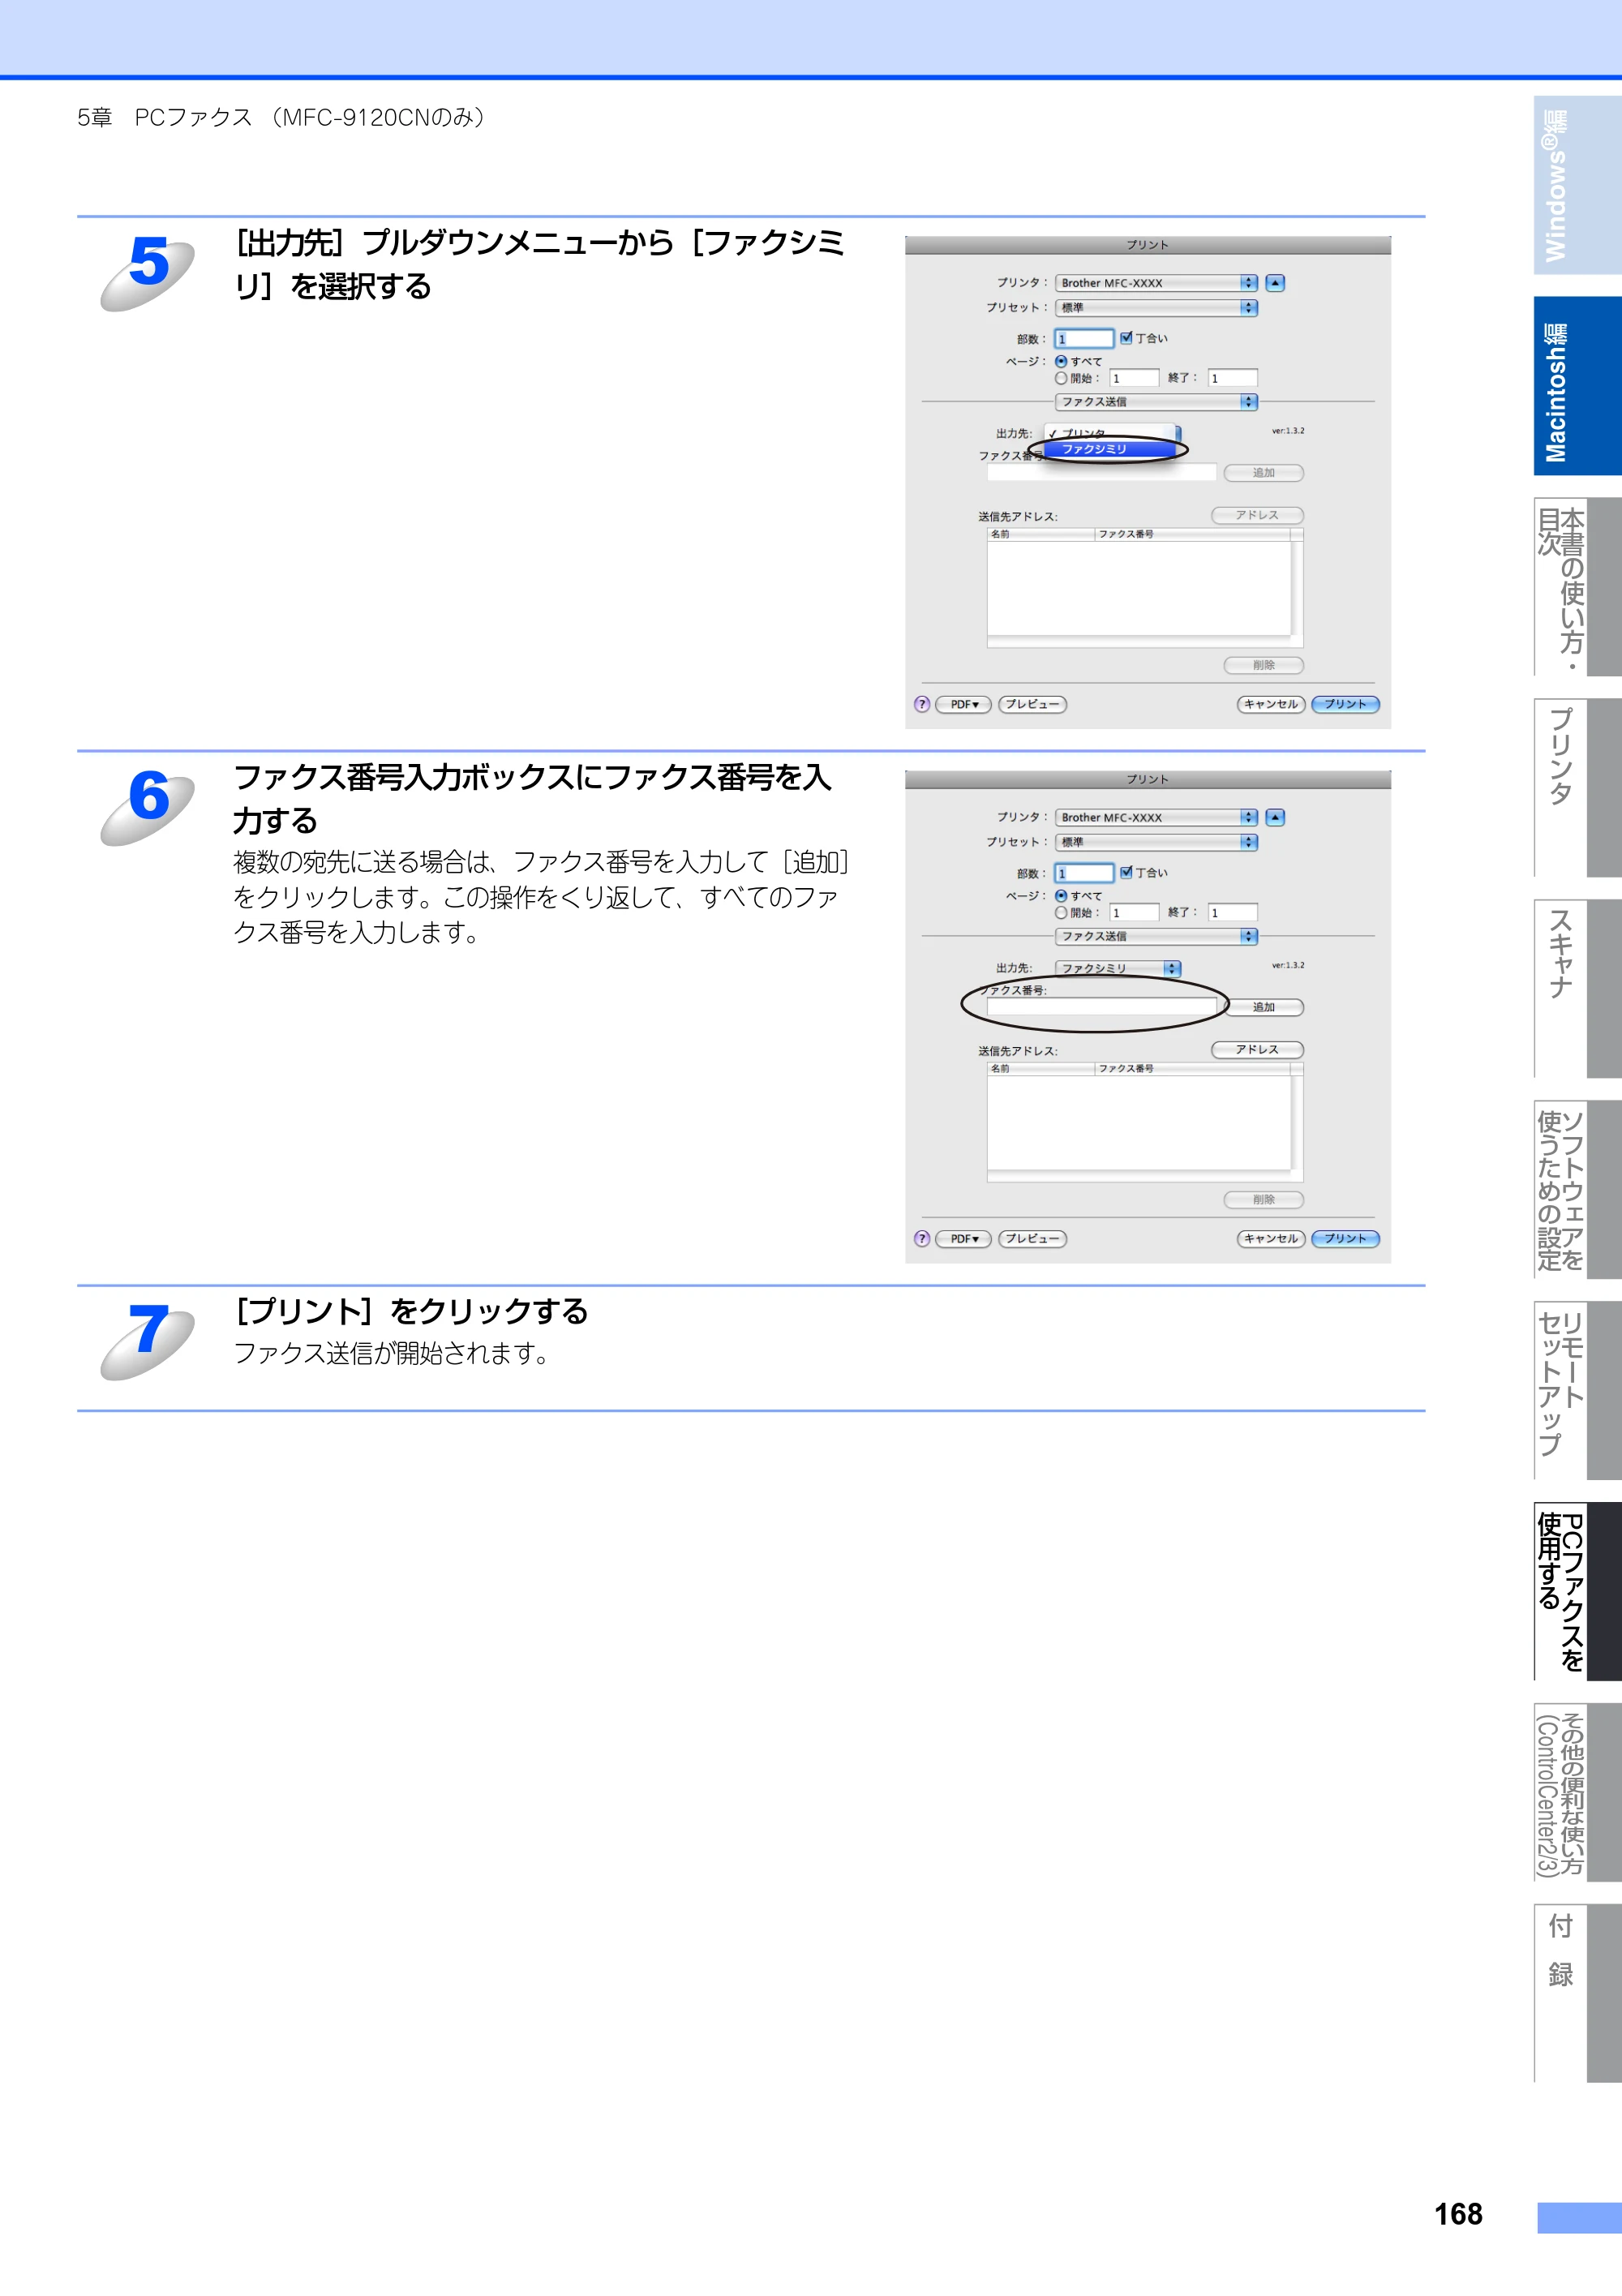Open the Windows編 side tab

[x=1577, y=185]
